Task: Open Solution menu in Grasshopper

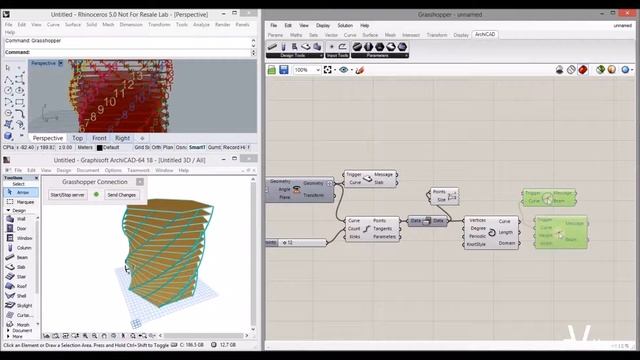Action: (345, 25)
